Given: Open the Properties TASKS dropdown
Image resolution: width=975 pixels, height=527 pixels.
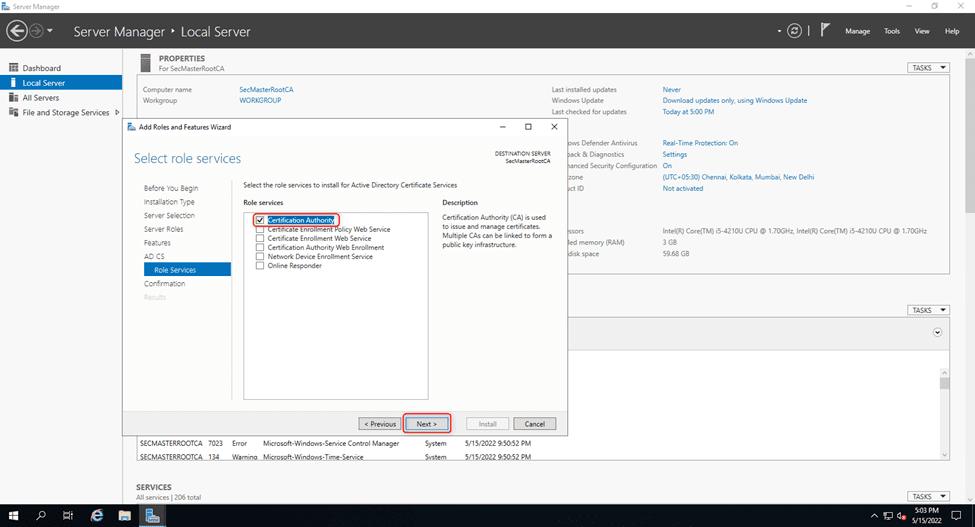Looking at the screenshot, I should pyautogui.click(x=928, y=68).
